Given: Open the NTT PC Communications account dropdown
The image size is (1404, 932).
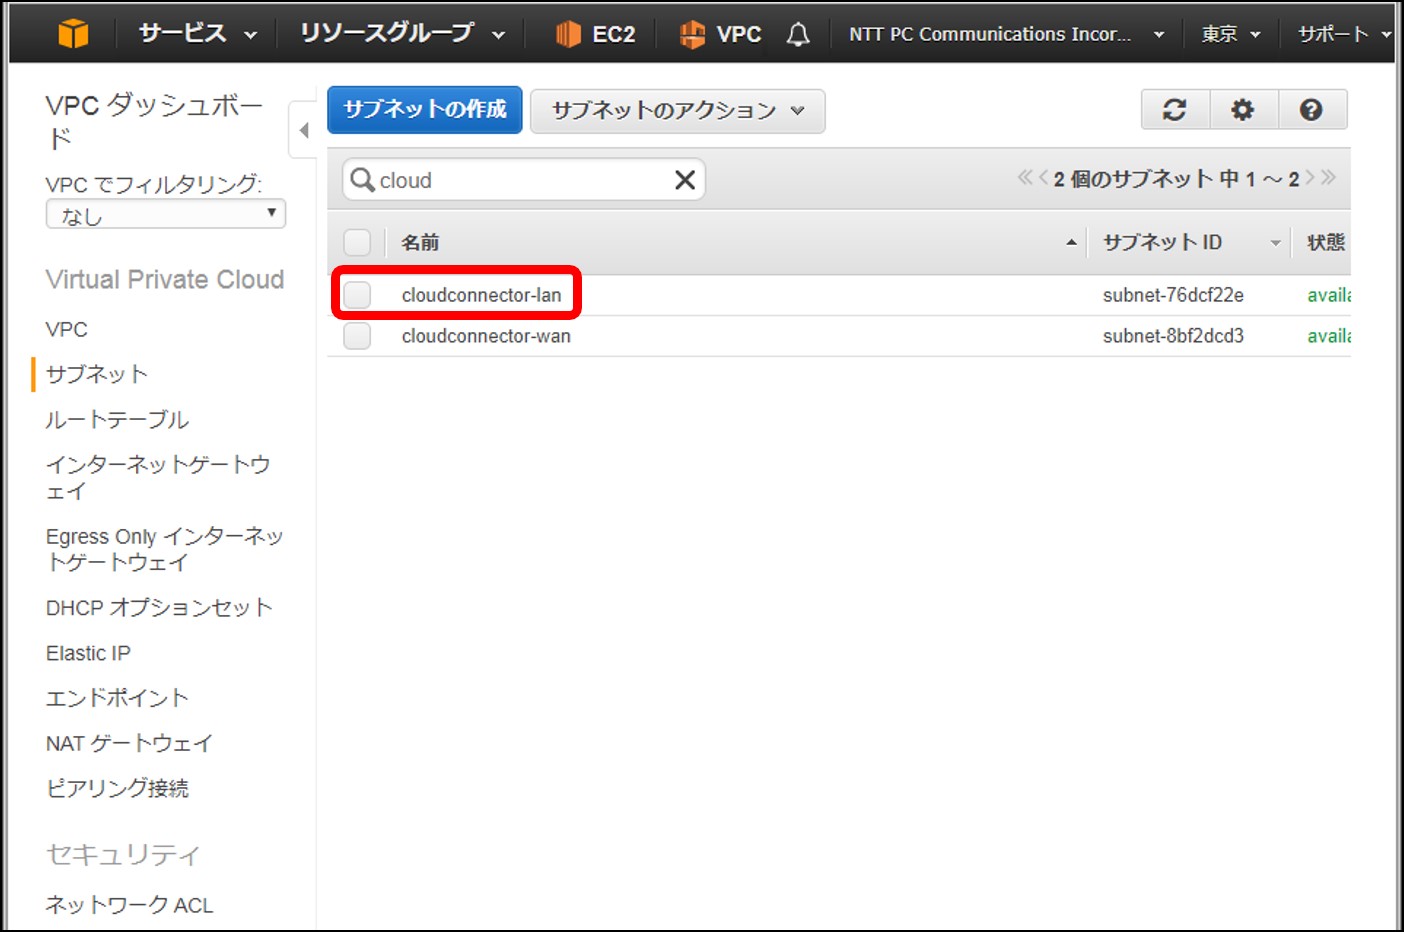Looking at the screenshot, I should (x=1006, y=34).
